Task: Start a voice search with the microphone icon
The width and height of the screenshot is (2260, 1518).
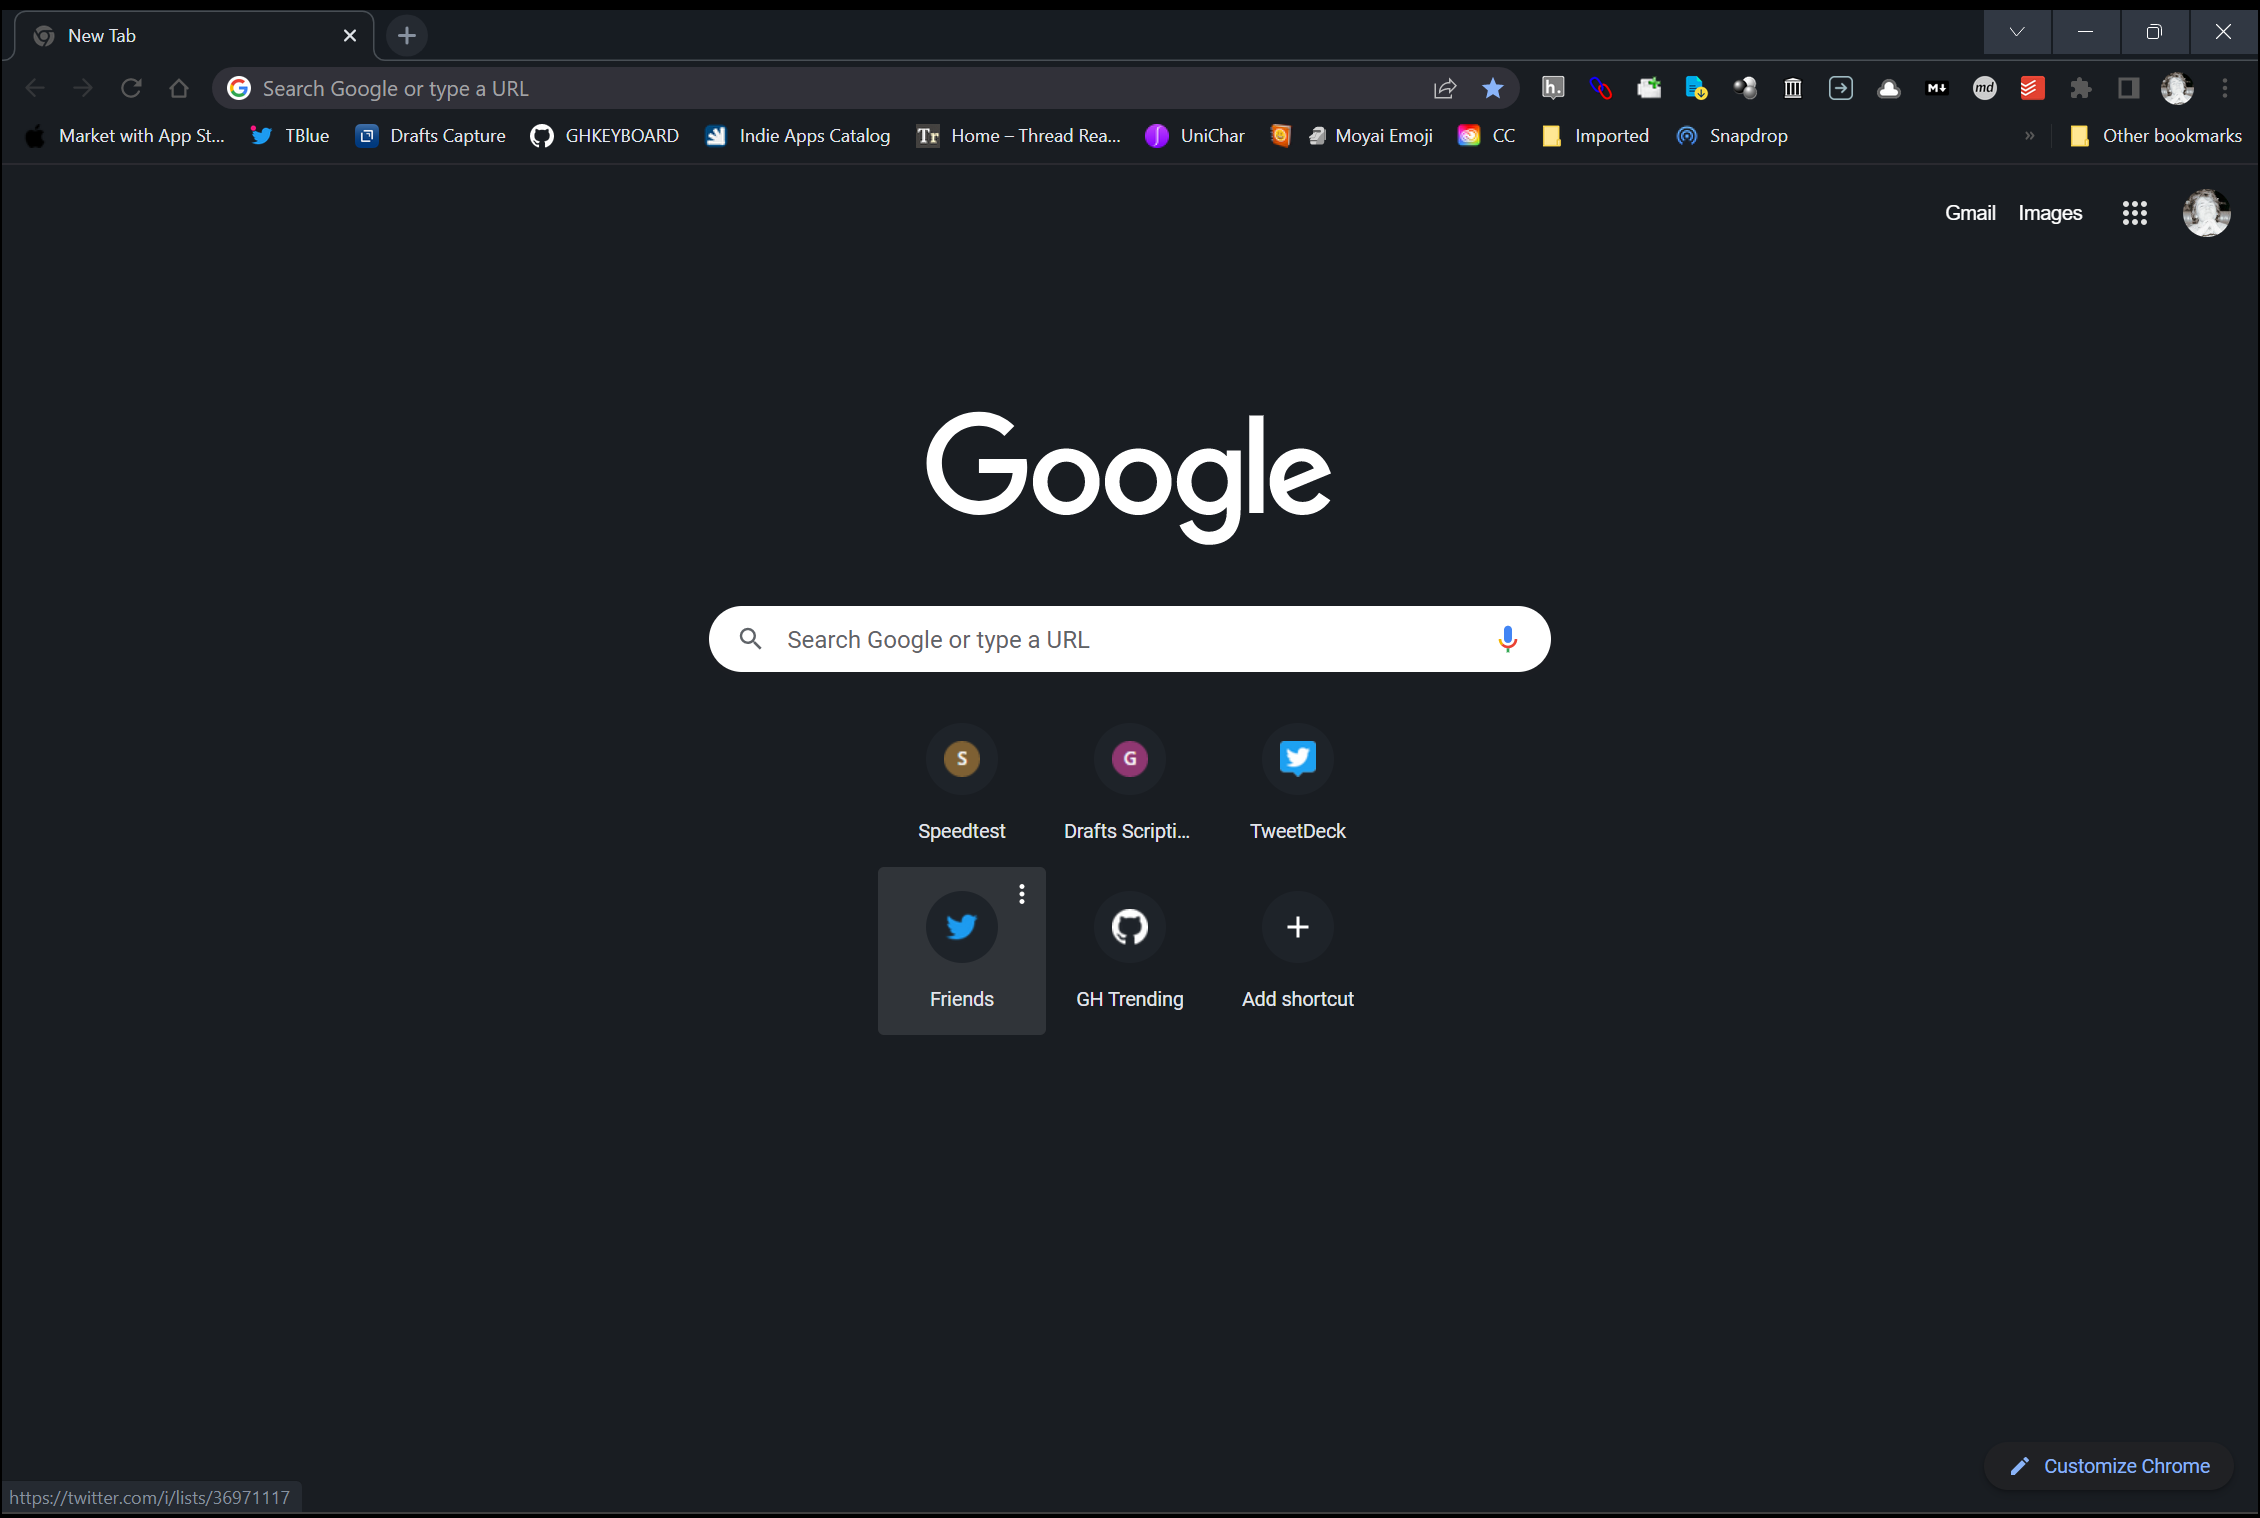Action: tap(1507, 639)
